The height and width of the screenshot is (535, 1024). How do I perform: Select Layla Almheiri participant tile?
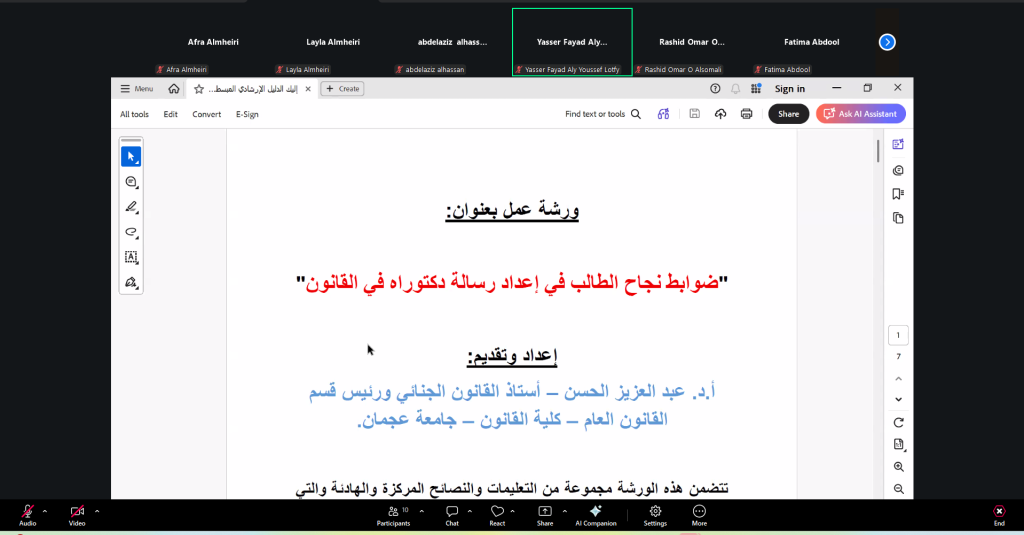333,42
